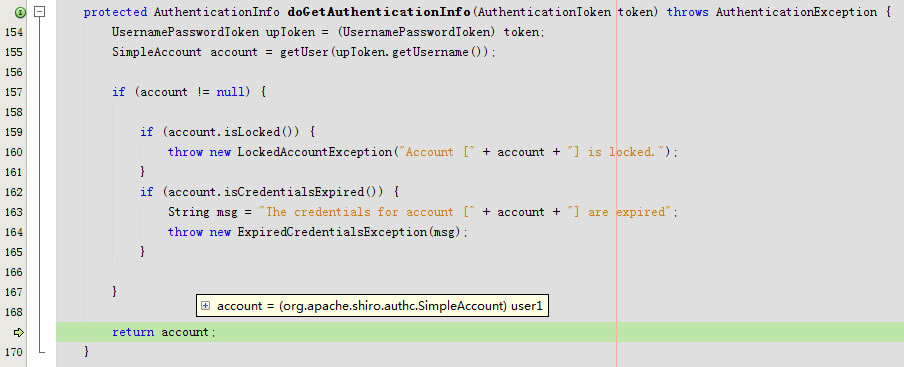Expand the account variable in debugger tooltip
Viewport: 904px width, 367px height.
pos(205,306)
